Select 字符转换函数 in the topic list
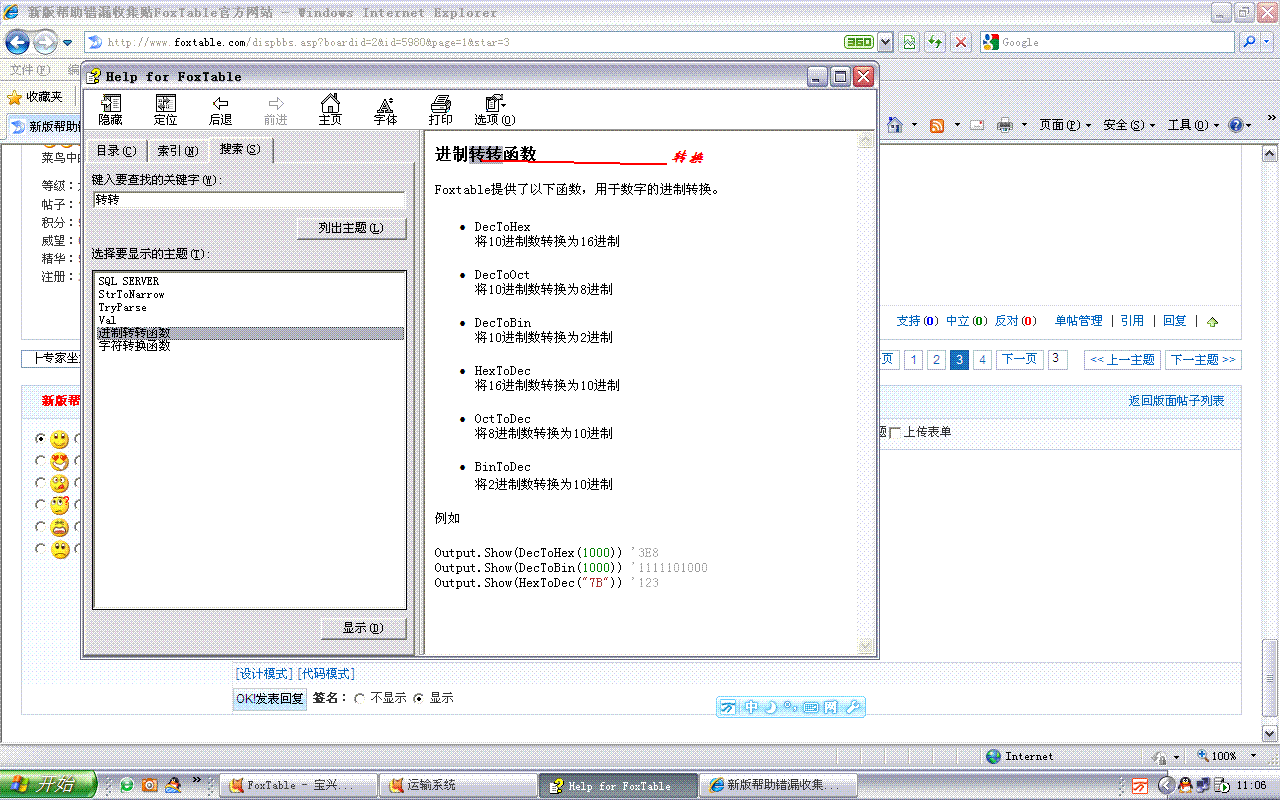Image resolution: width=1280 pixels, height=800 pixels. coord(134,346)
